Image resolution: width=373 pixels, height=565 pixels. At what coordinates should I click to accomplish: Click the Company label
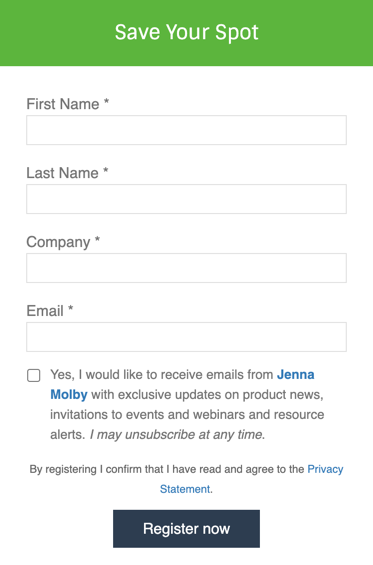[x=58, y=242]
